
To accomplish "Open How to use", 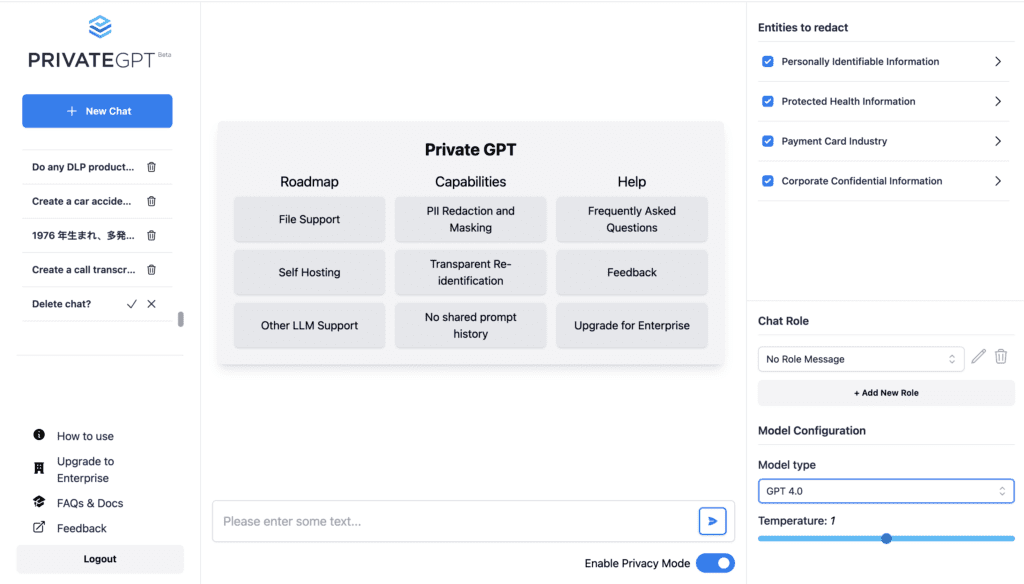I will [x=85, y=436].
